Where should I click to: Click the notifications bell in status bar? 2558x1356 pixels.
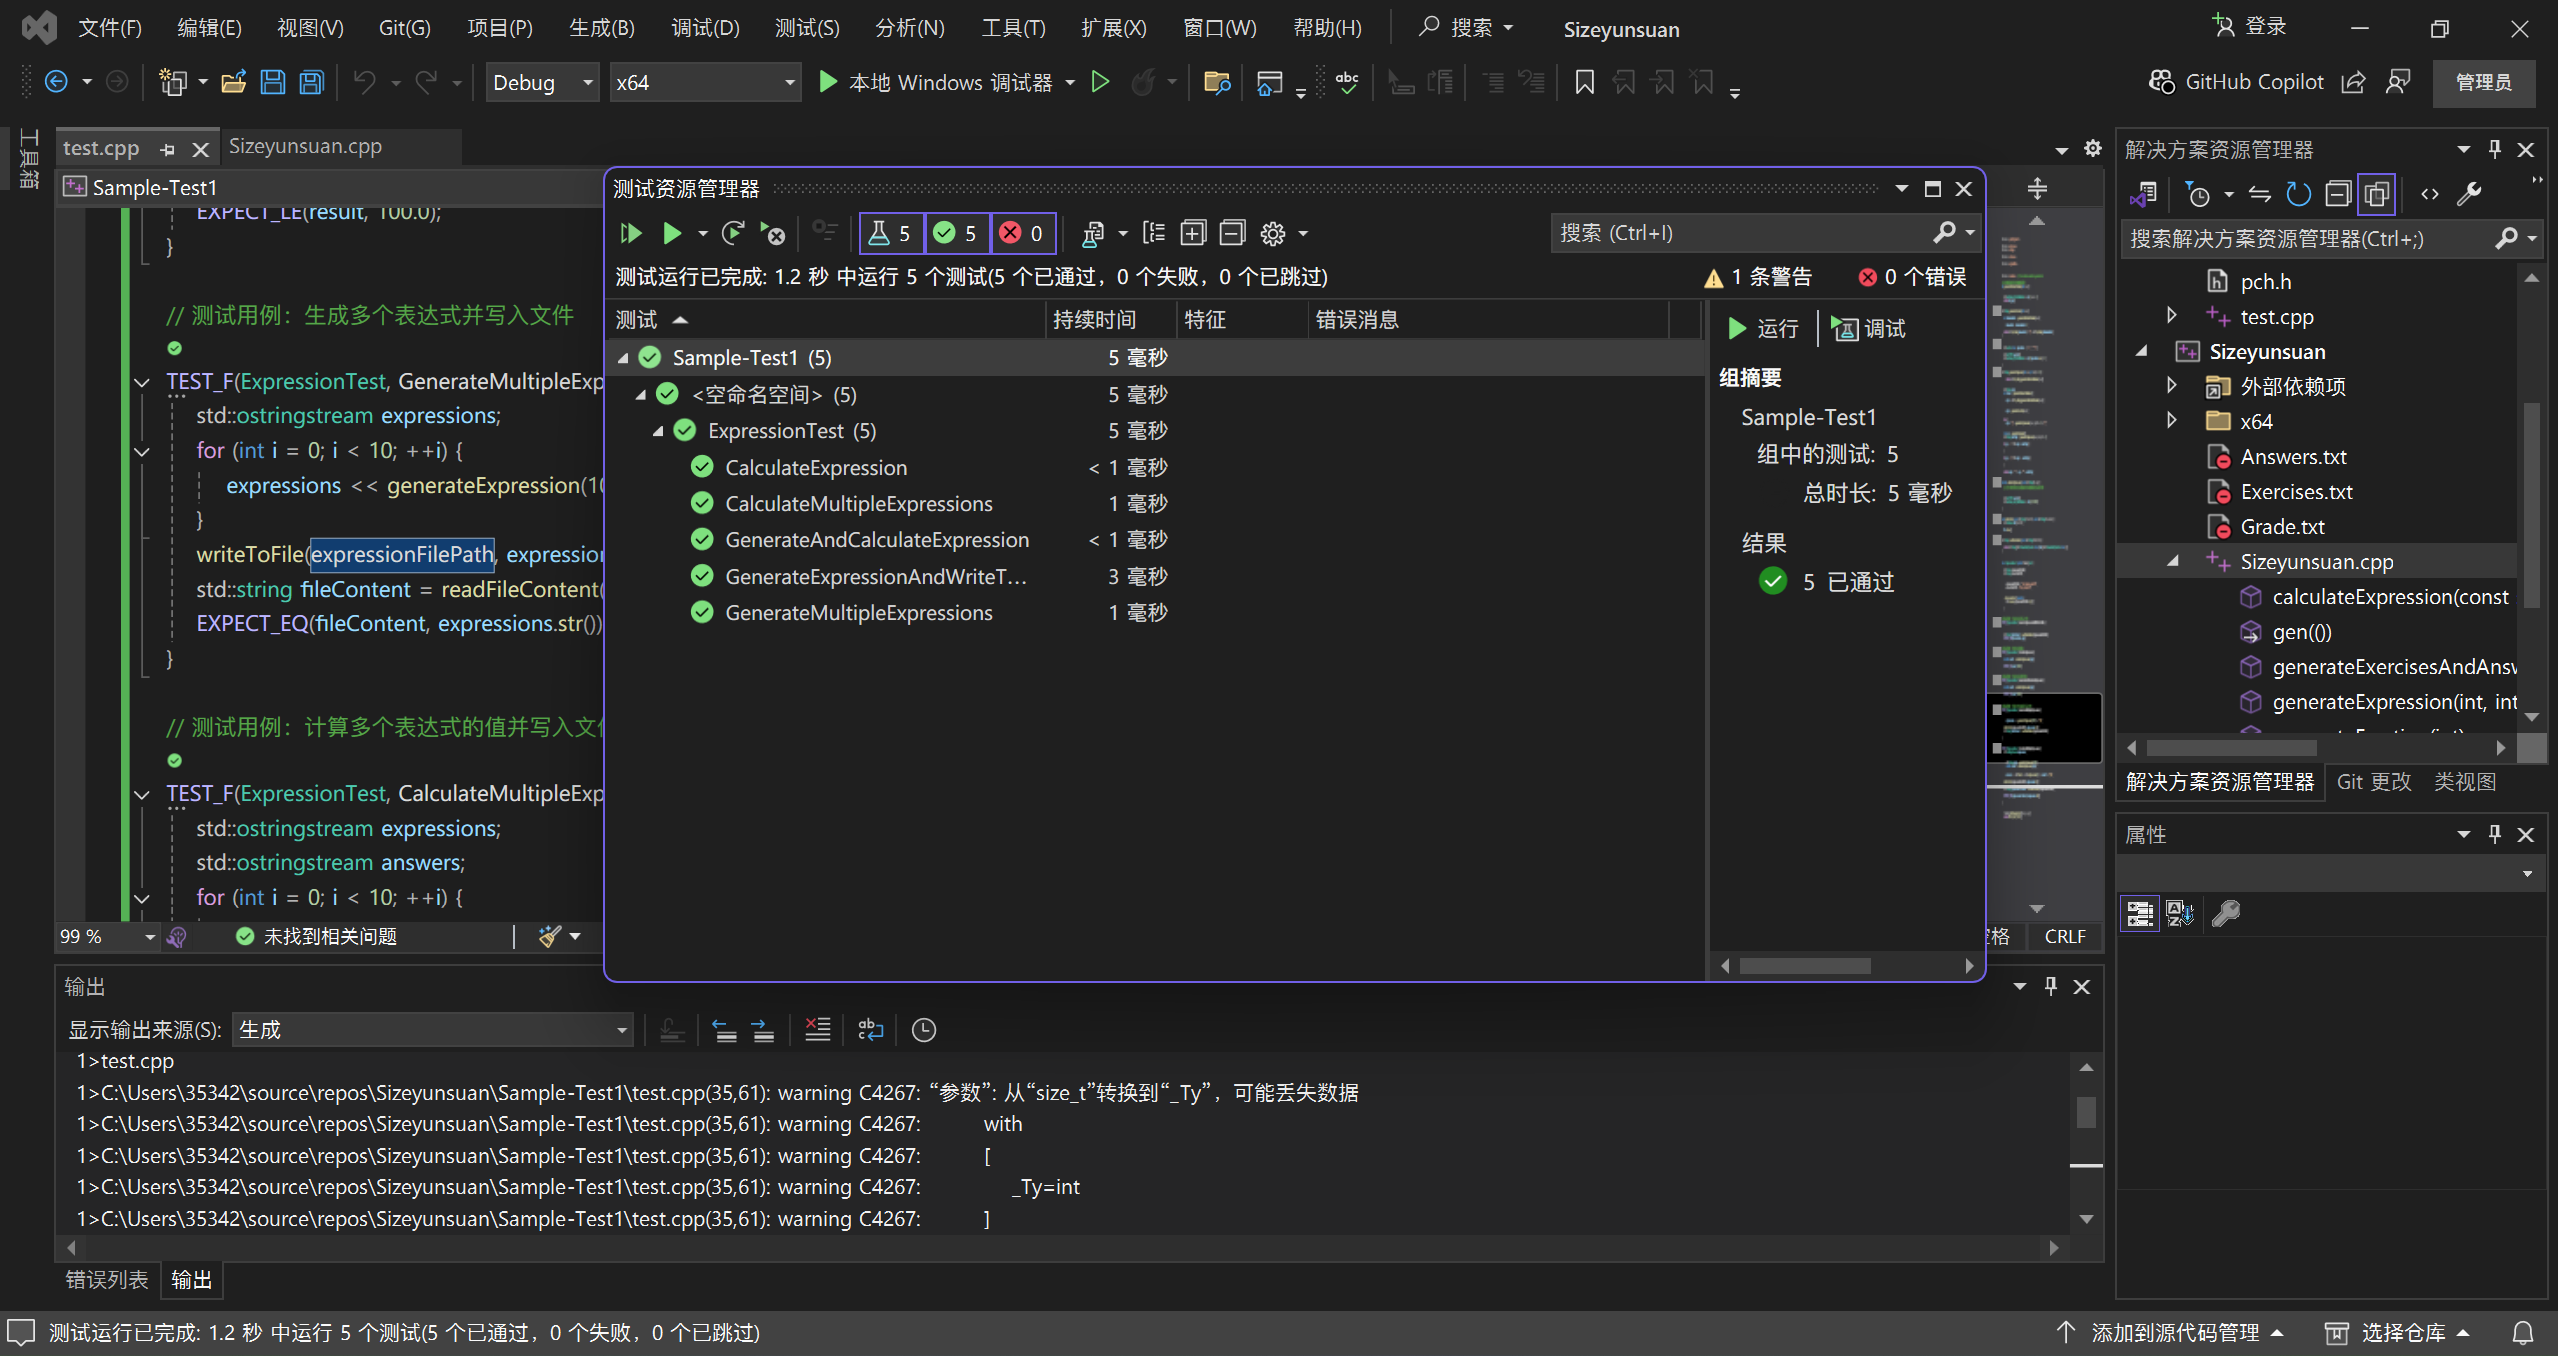pyautogui.click(x=2523, y=1332)
